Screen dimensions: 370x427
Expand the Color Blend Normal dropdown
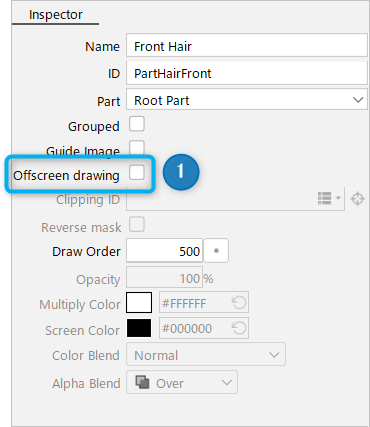click(206, 355)
